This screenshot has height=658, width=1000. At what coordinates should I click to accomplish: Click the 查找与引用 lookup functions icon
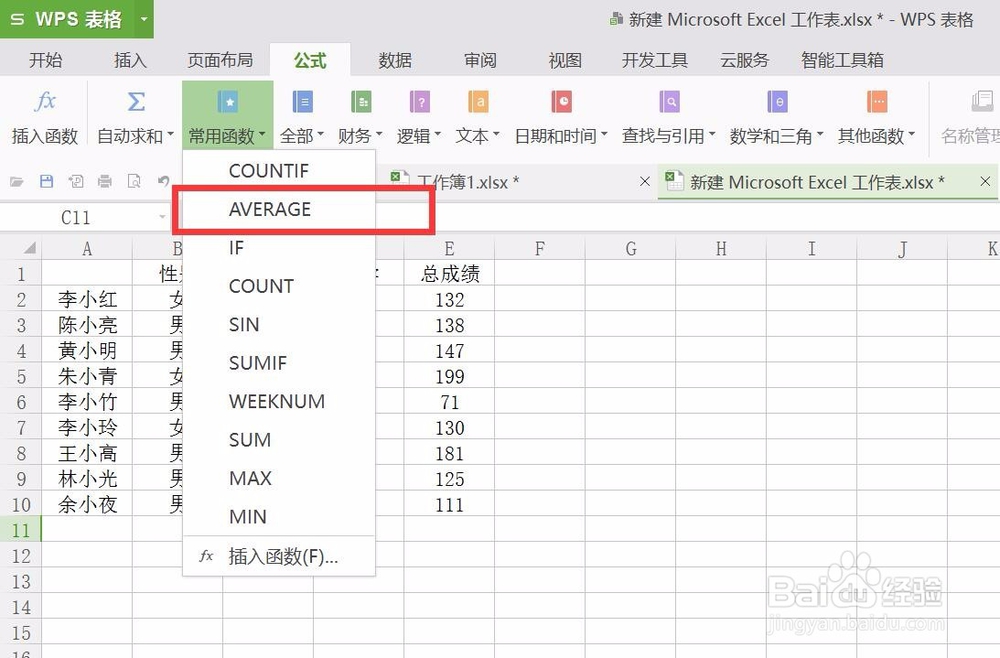668,115
